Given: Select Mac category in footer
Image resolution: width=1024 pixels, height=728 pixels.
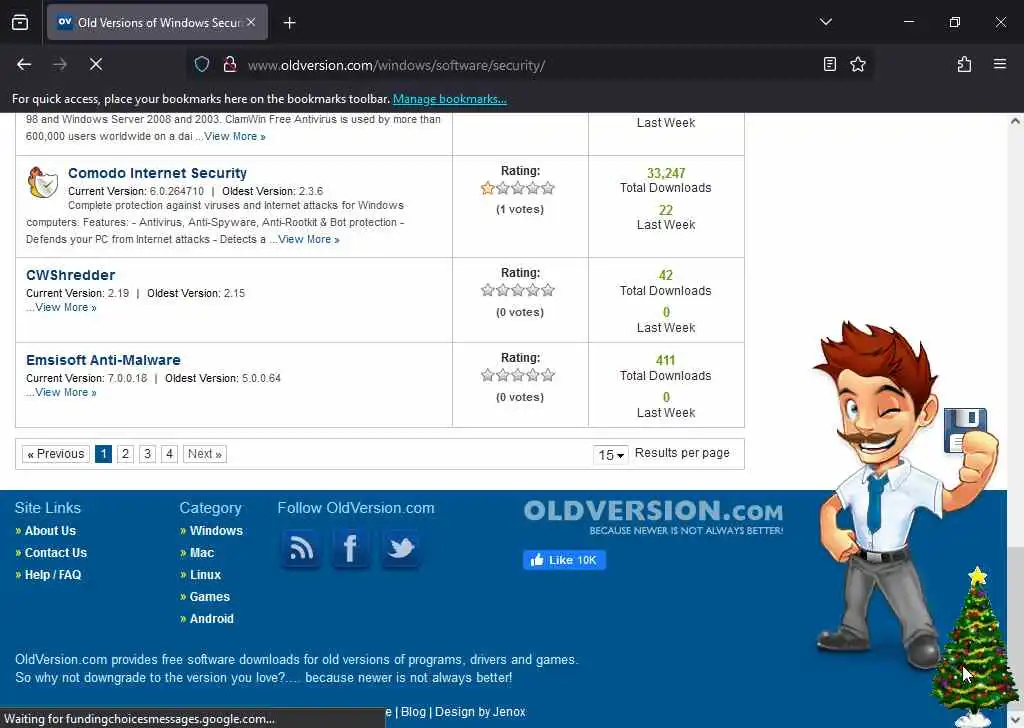Looking at the screenshot, I should [x=202, y=553].
